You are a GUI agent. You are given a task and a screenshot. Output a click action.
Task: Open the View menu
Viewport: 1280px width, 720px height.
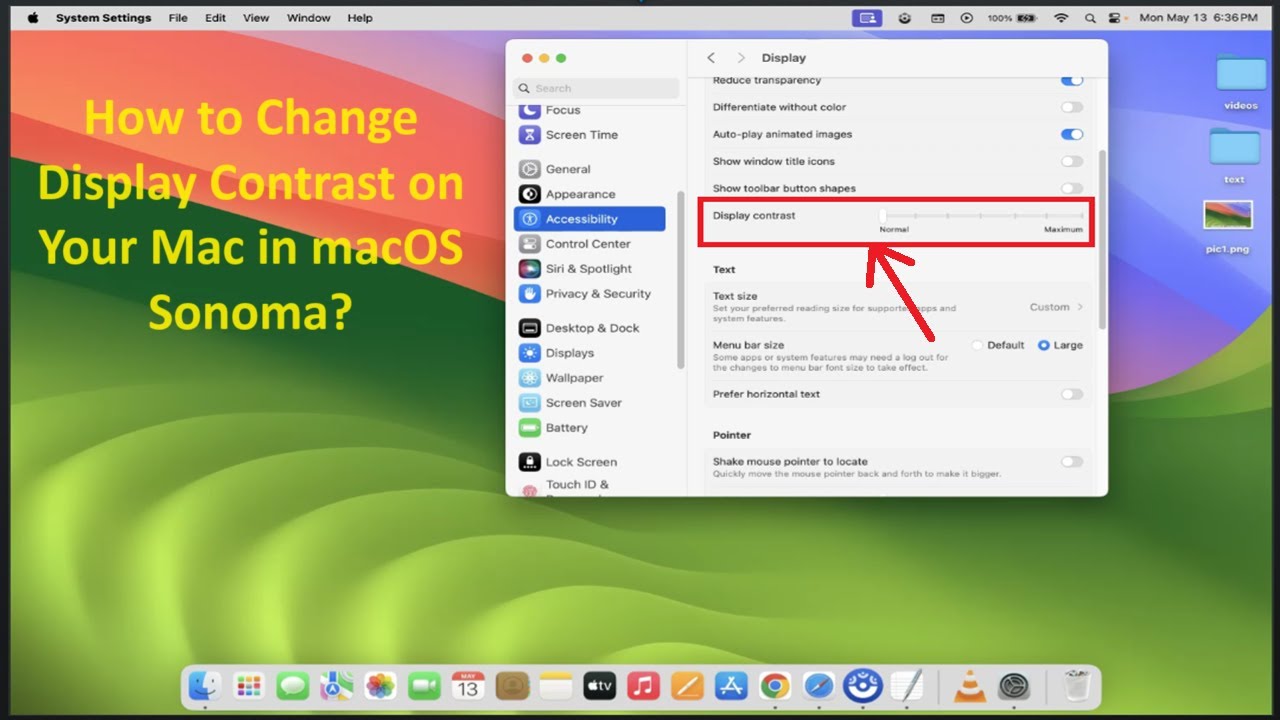pyautogui.click(x=256, y=18)
